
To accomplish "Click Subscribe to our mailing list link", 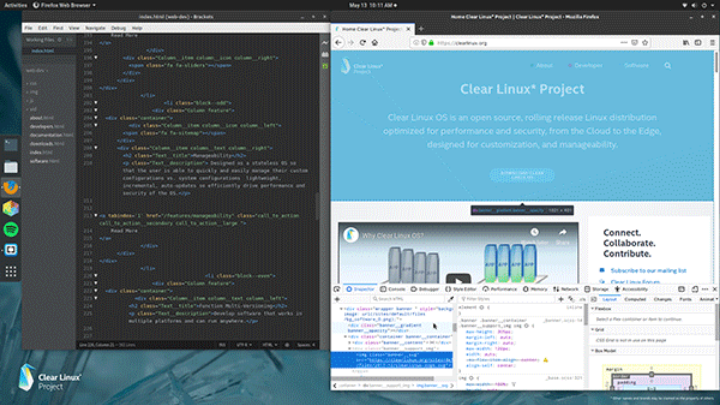I will point(648,270).
